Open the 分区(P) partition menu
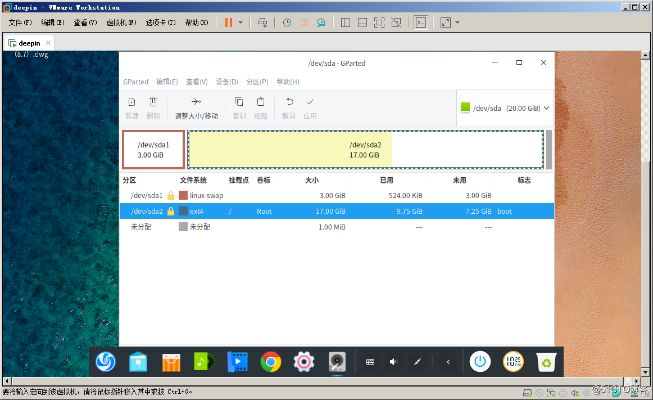The height and width of the screenshot is (400, 653). 260,81
